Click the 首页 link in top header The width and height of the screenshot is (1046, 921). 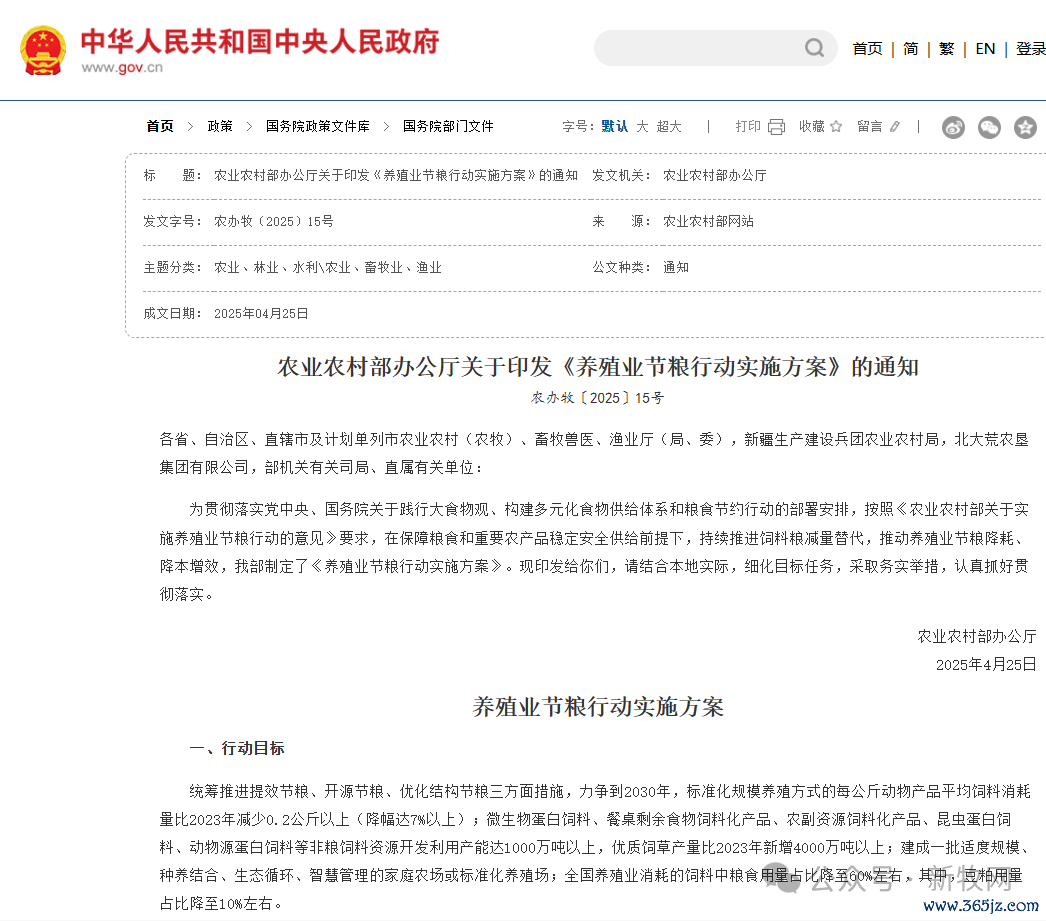pos(867,48)
